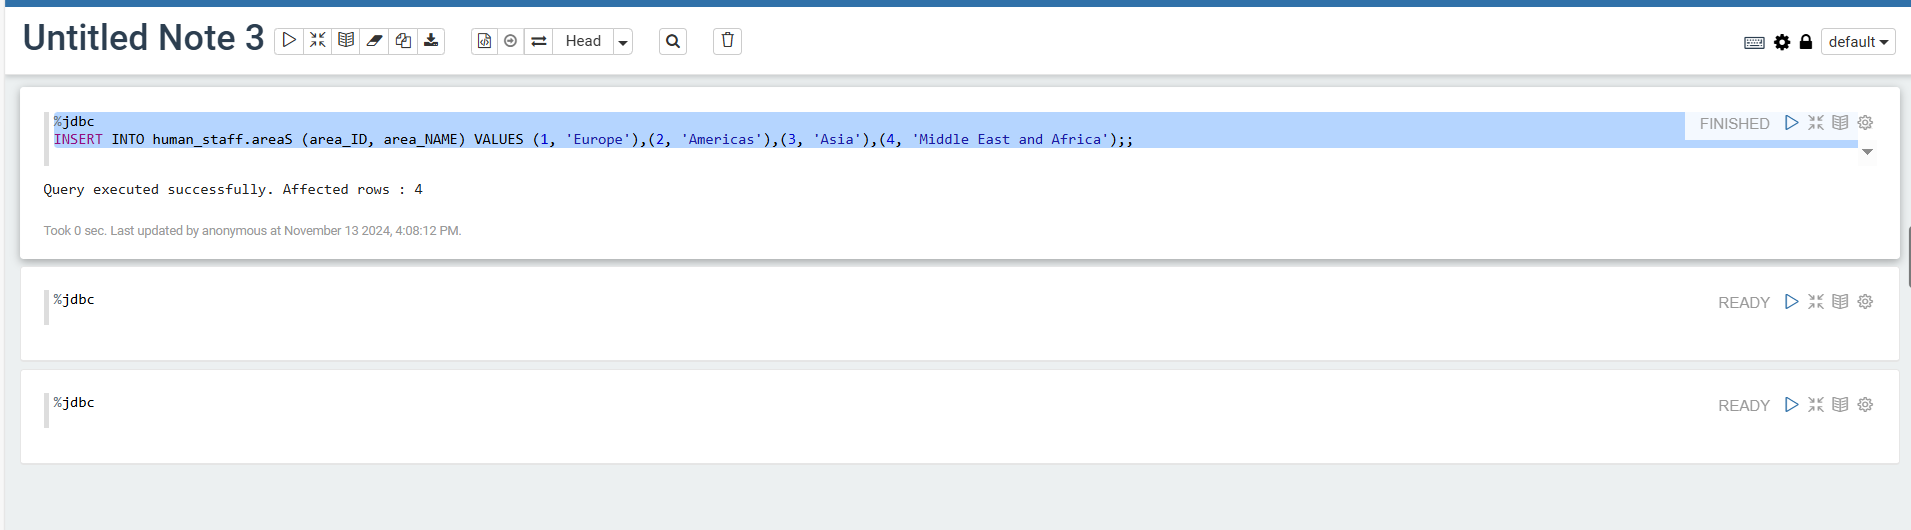Open keyboard shortcuts list
This screenshot has width=1911, height=530.
pos(1754,42)
